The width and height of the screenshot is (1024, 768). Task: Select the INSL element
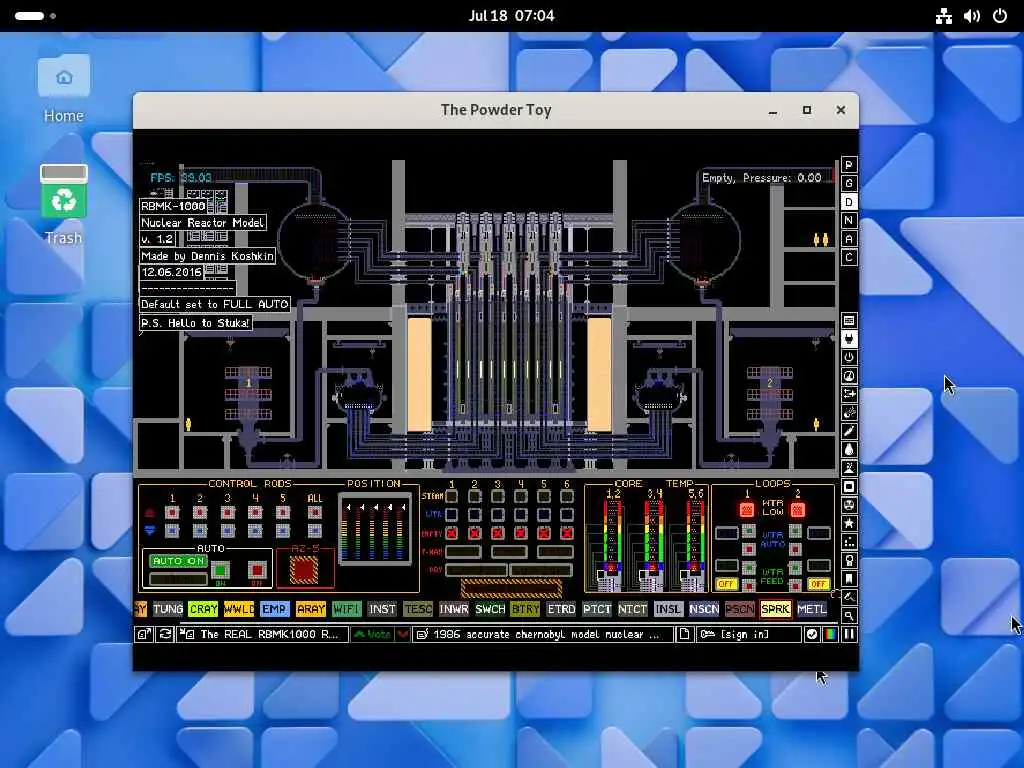pos(668,609)
